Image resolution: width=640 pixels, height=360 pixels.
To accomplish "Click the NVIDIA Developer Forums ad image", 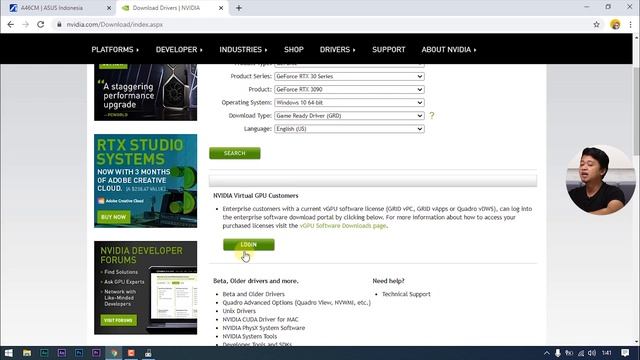I will pos(145,288).
